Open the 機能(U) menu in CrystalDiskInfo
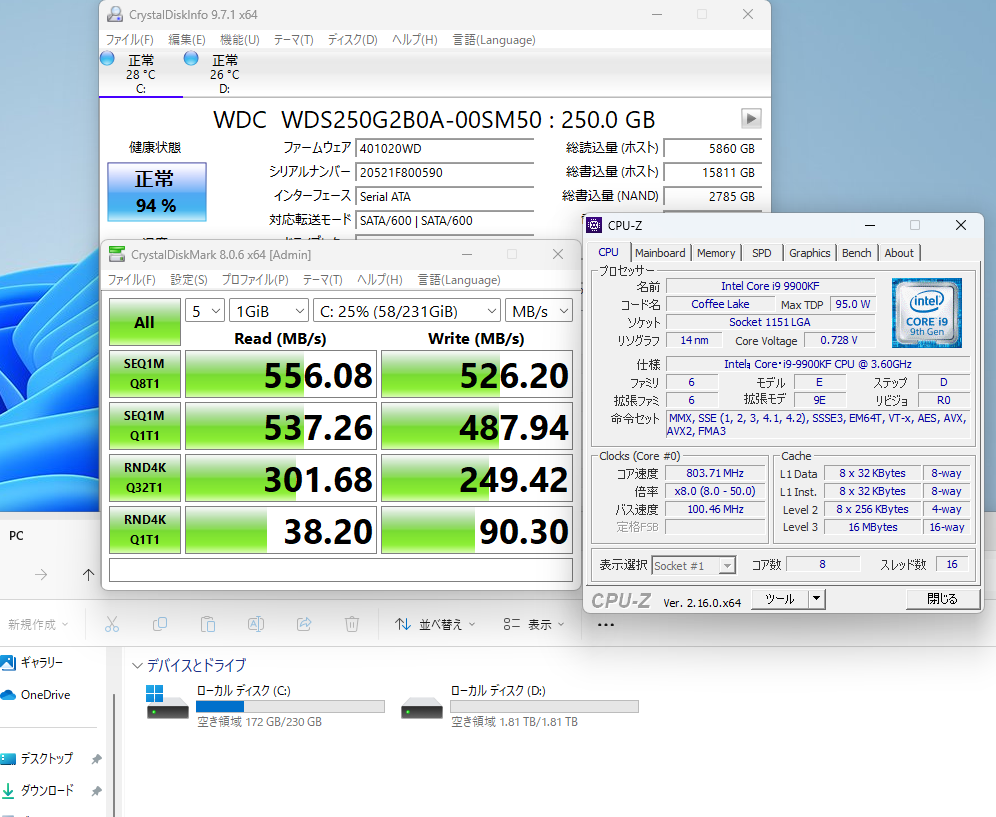 point(239,40)
